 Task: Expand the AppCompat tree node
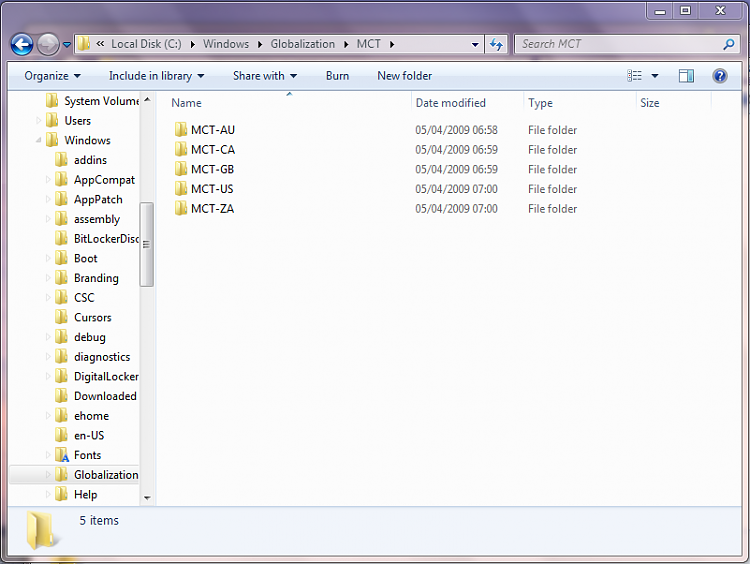(x=48, y=179)
